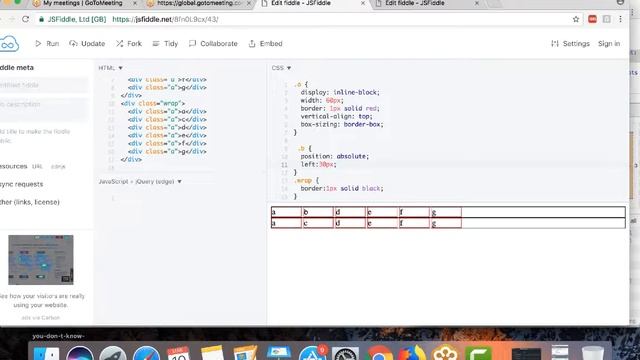640x360 pixels.
Task: Click the gray extension icon beside the red one
Action: (607, 19)
